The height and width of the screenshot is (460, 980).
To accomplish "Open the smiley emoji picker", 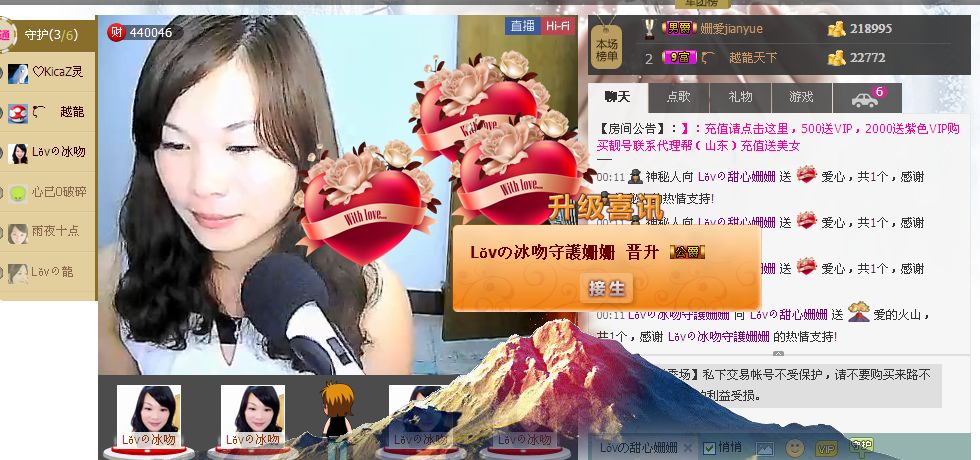I will tap(795, 448).
